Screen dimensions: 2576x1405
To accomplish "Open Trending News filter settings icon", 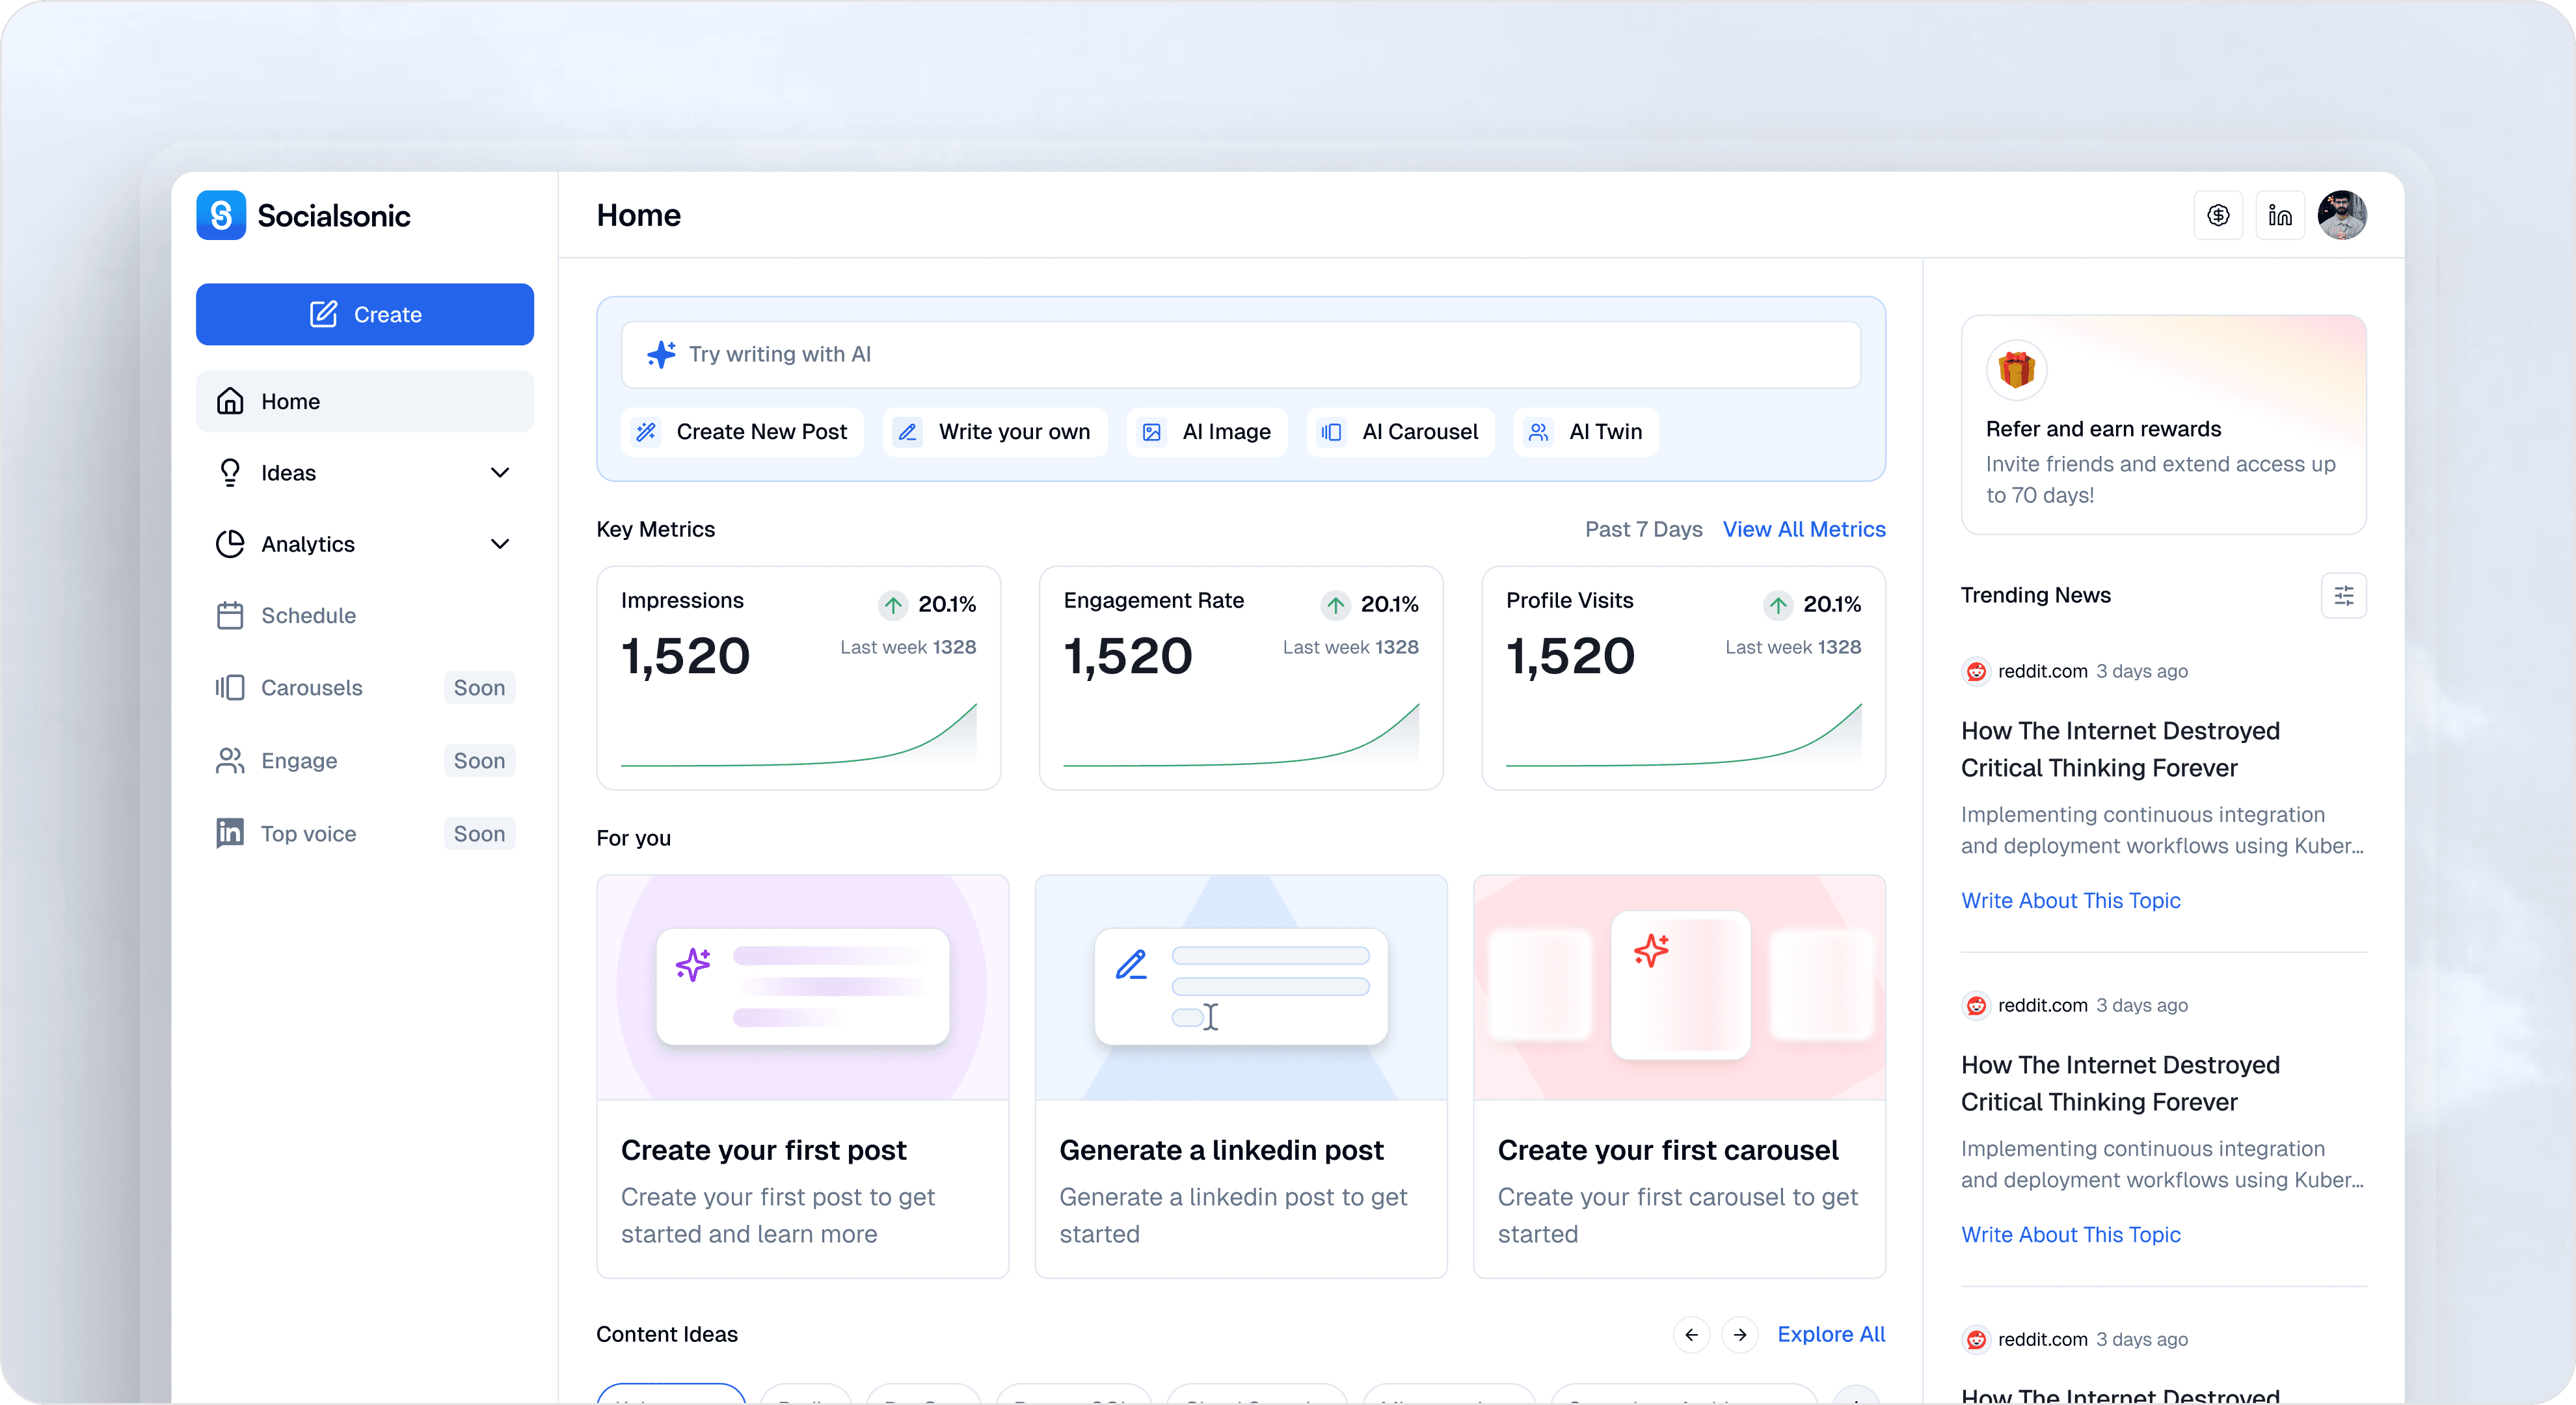I will [x=2343, y=596].
